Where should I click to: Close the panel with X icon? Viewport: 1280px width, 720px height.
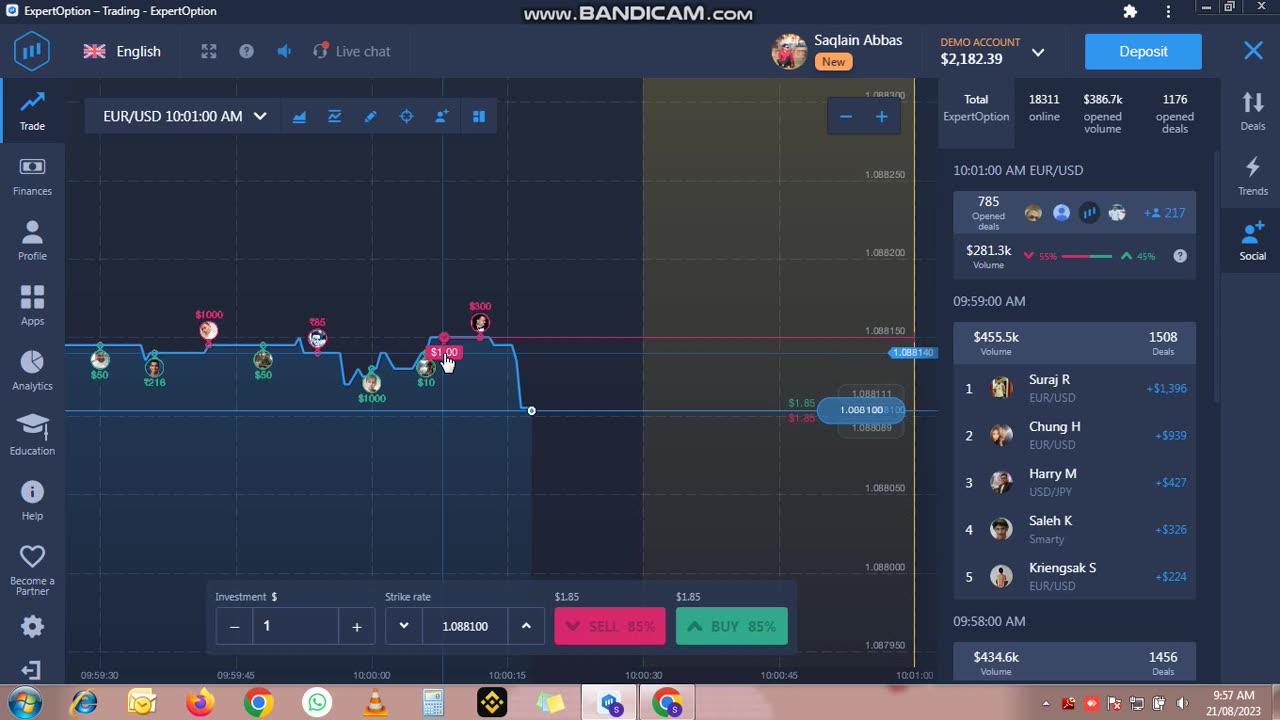tap(1253, 51)
